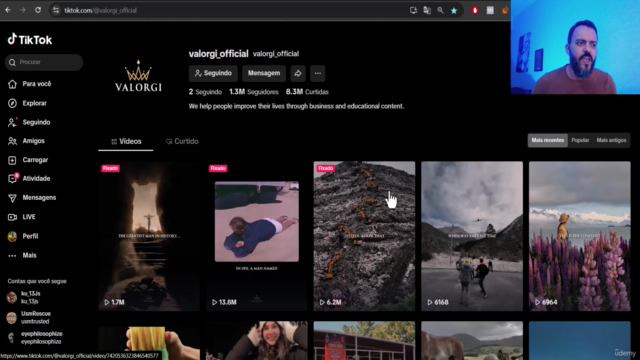Click the zoom magnifier icon in address bar

(x=440, y=11)
